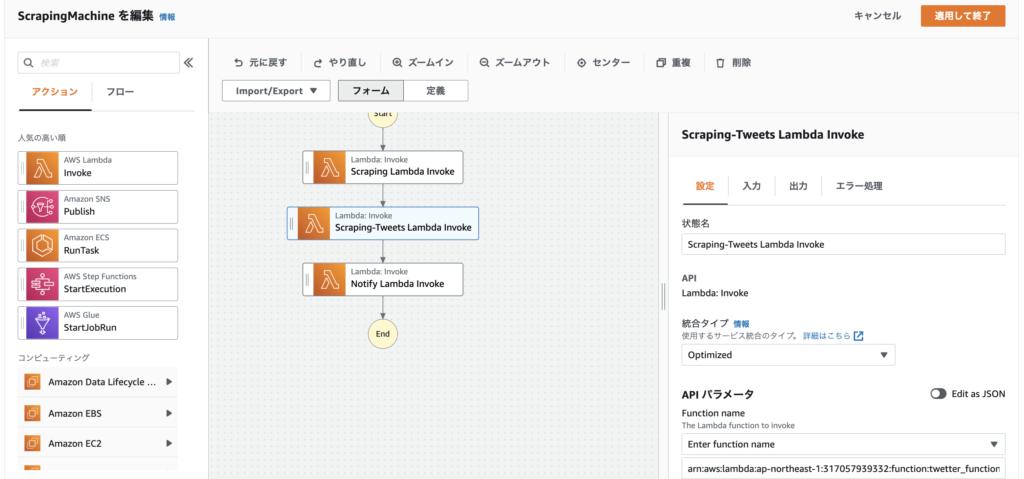Grab the drag handle of Scraping-Tweets node
Screen dimensions: 1024x479
point(293,223)
